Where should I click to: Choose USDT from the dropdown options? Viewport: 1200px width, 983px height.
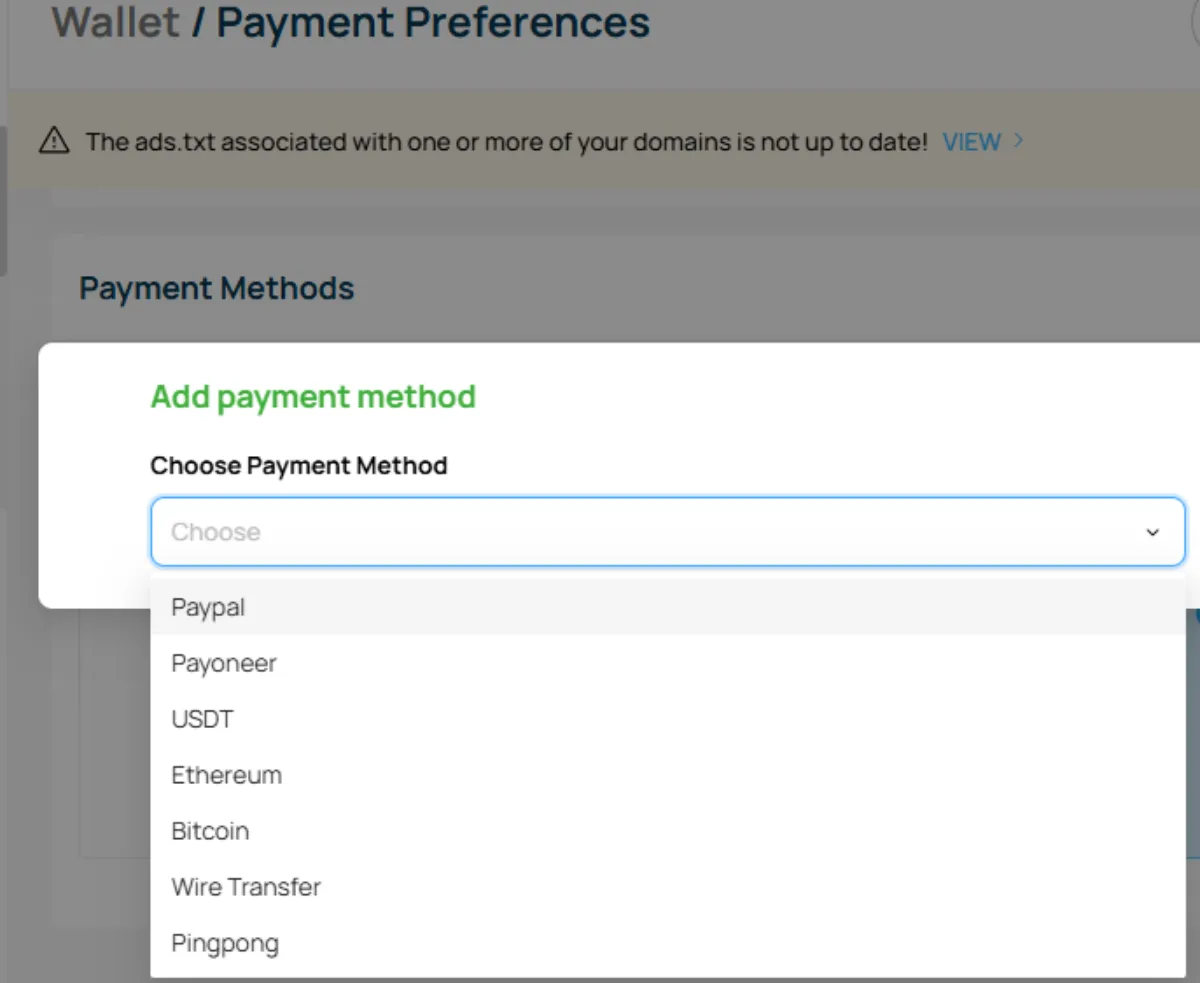tap(202, 719)
